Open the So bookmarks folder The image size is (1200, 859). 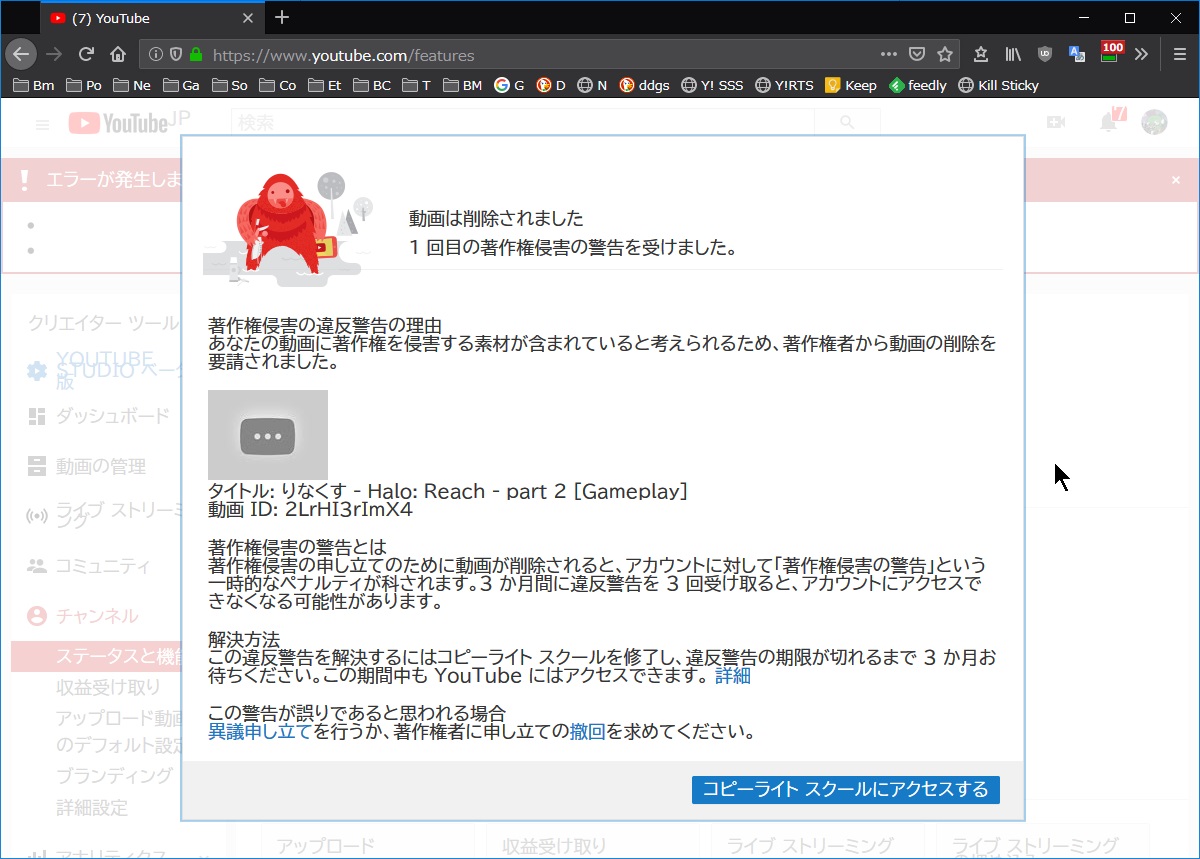click(x=229, y=85)
